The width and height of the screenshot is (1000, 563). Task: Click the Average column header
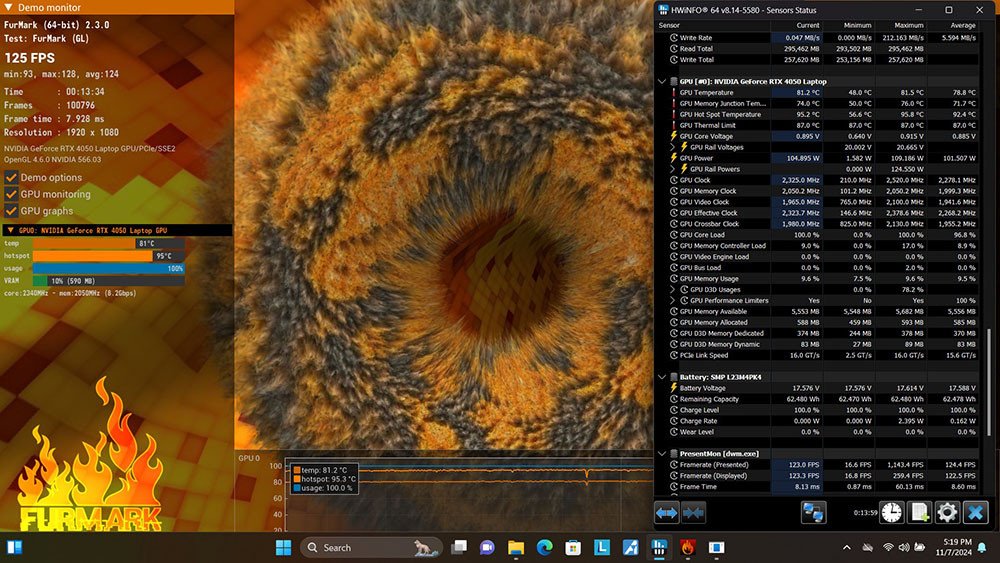coord(963,24)
